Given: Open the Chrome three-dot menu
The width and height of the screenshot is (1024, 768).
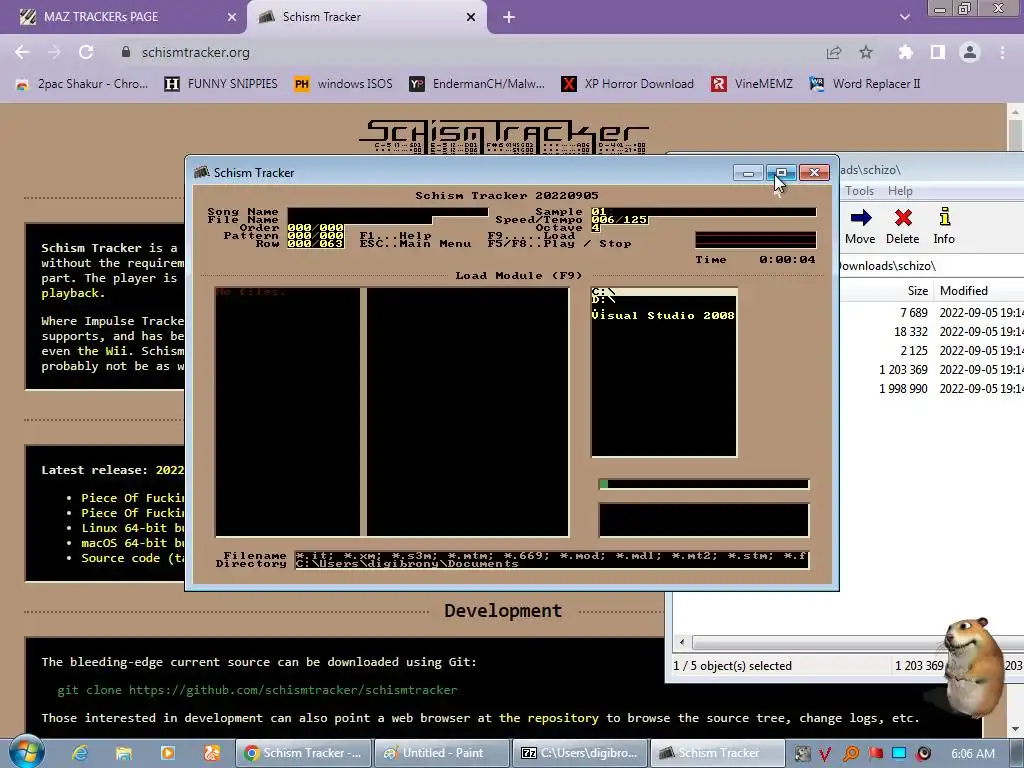Looking at the screenshot, I should 1002,52.
